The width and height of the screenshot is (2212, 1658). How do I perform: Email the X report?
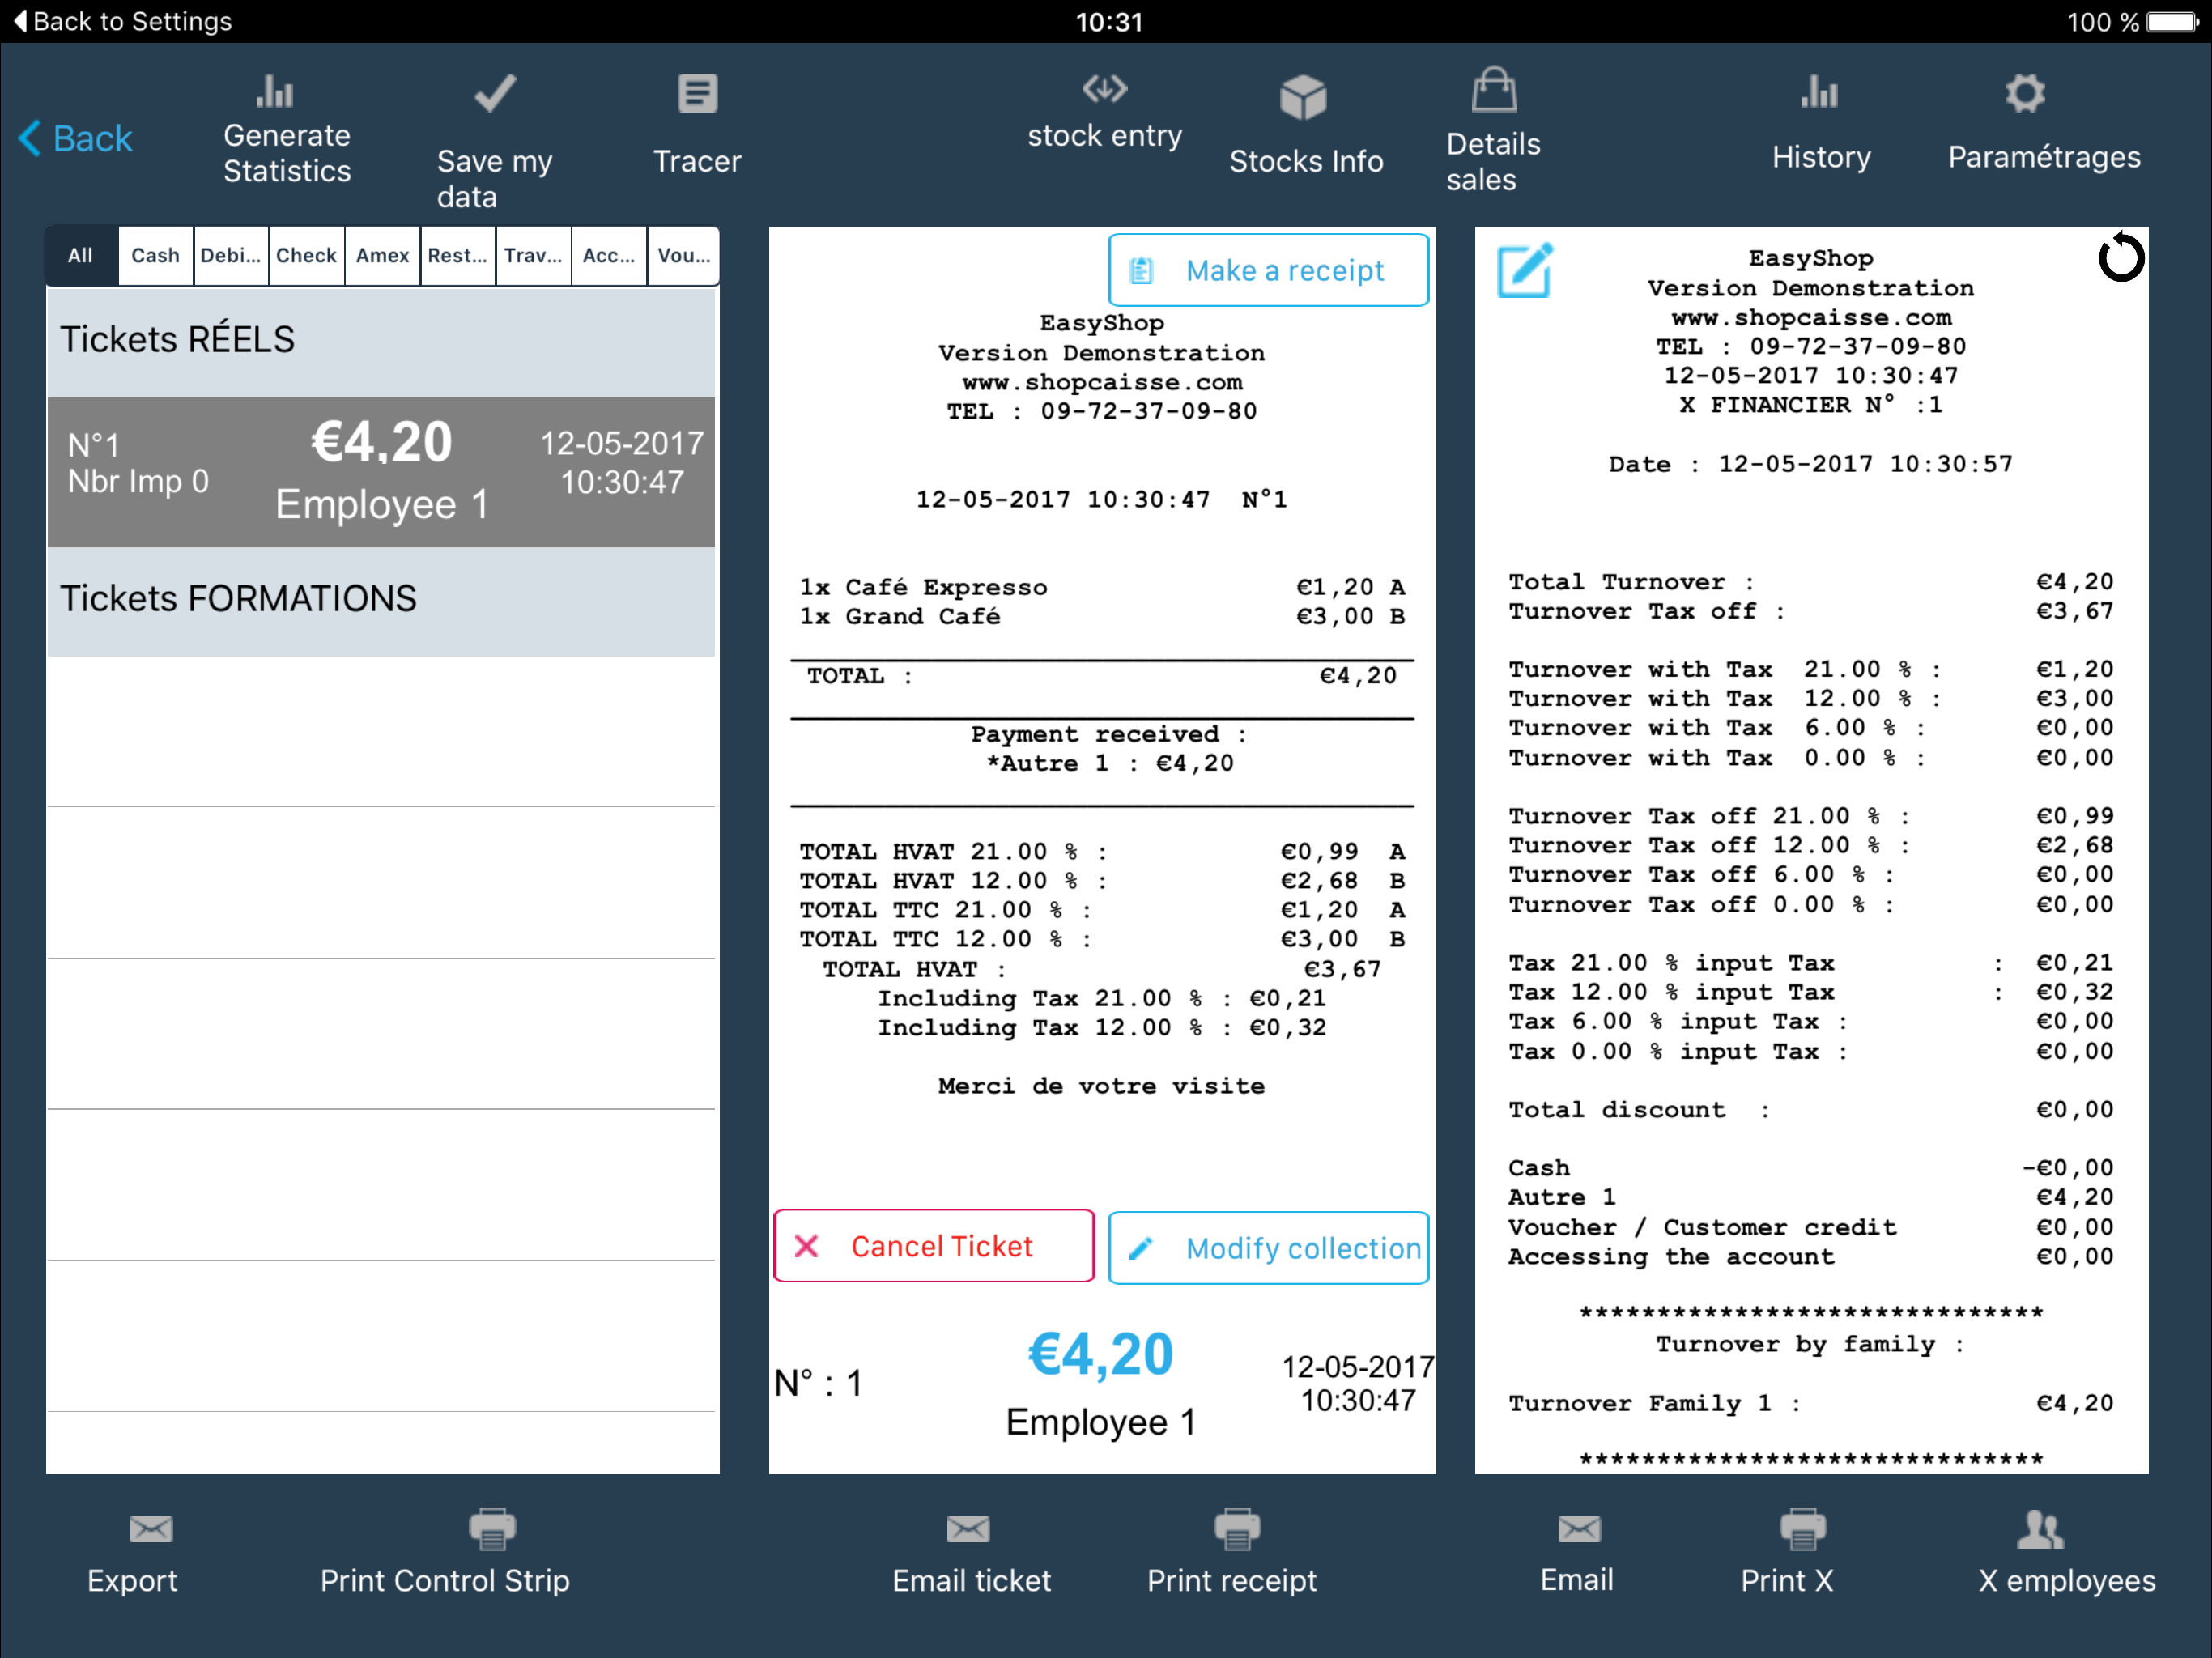point(1577,1553)
